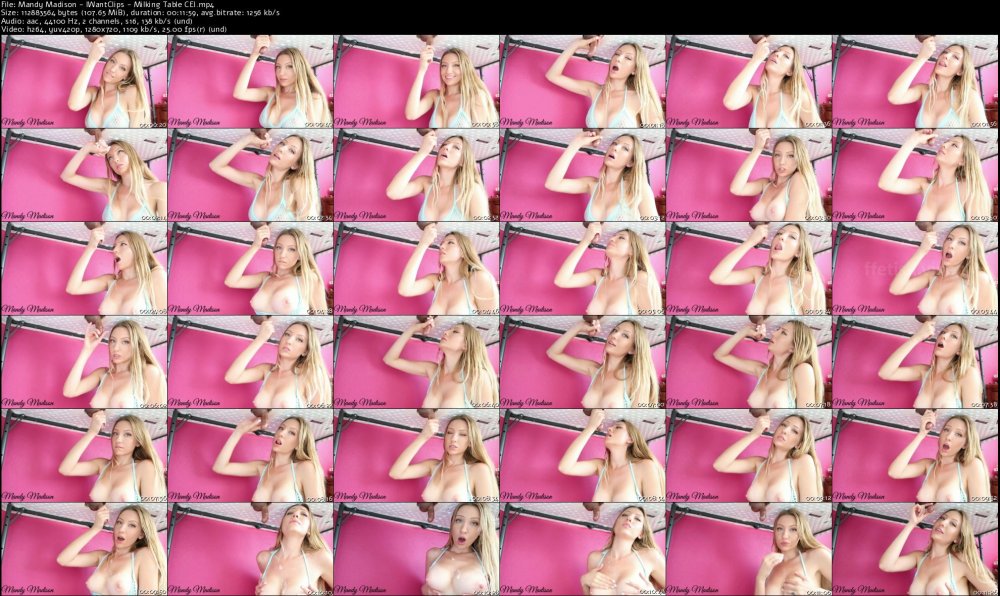Select first thumbnail in the bottom row

tap(84, 548)
